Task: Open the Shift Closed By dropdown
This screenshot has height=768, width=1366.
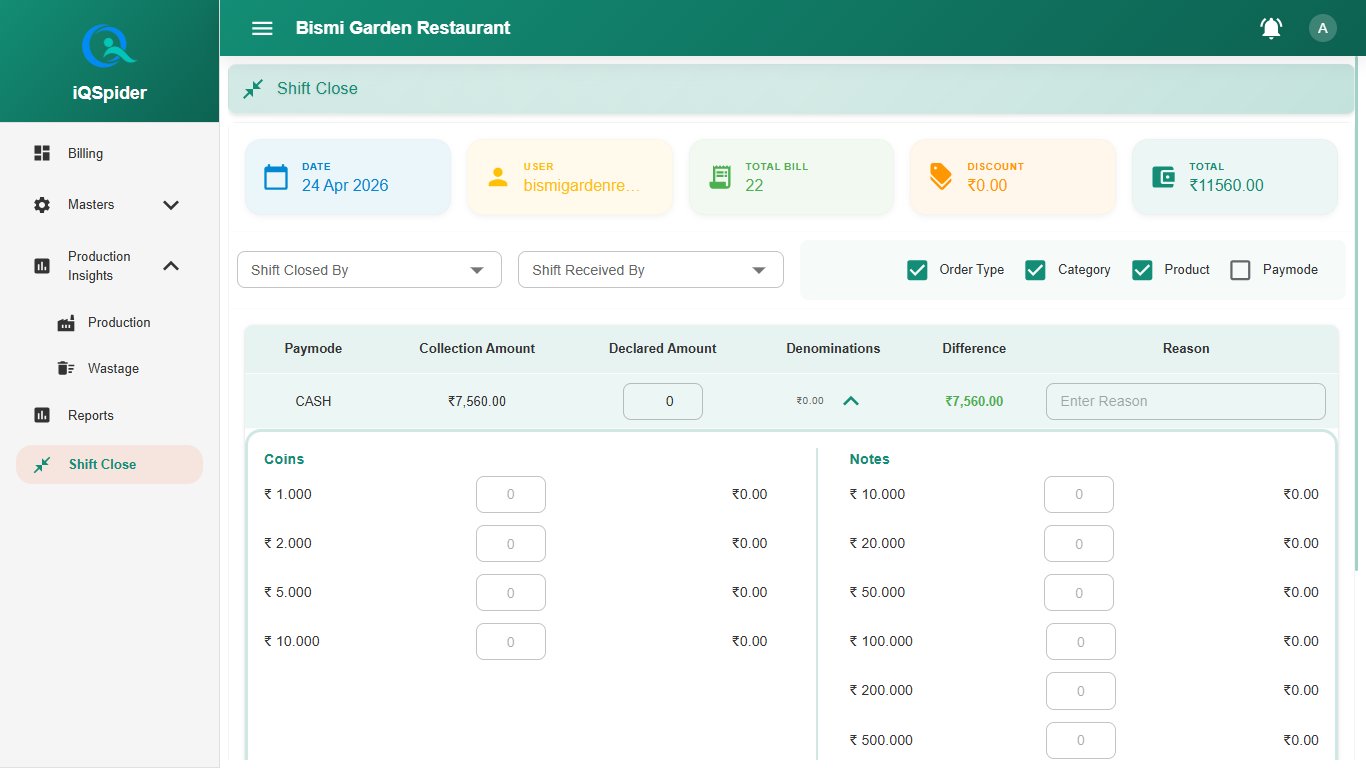Action: (369, 270)
